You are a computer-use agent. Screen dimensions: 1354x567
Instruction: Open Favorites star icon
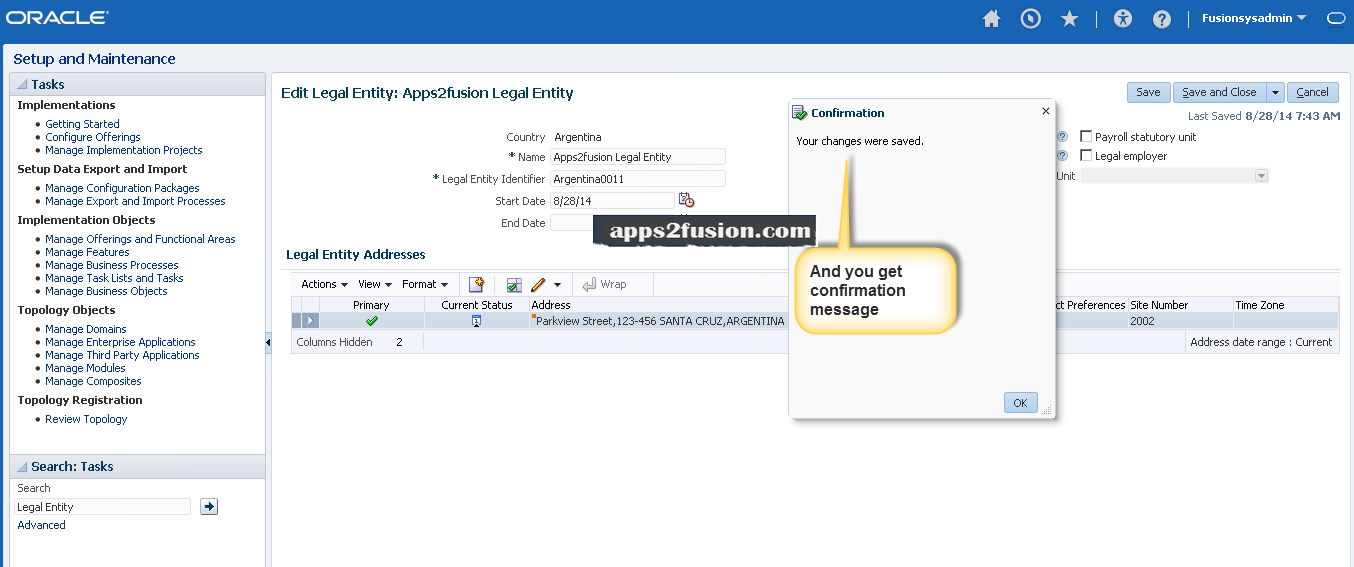point(1070,18)
